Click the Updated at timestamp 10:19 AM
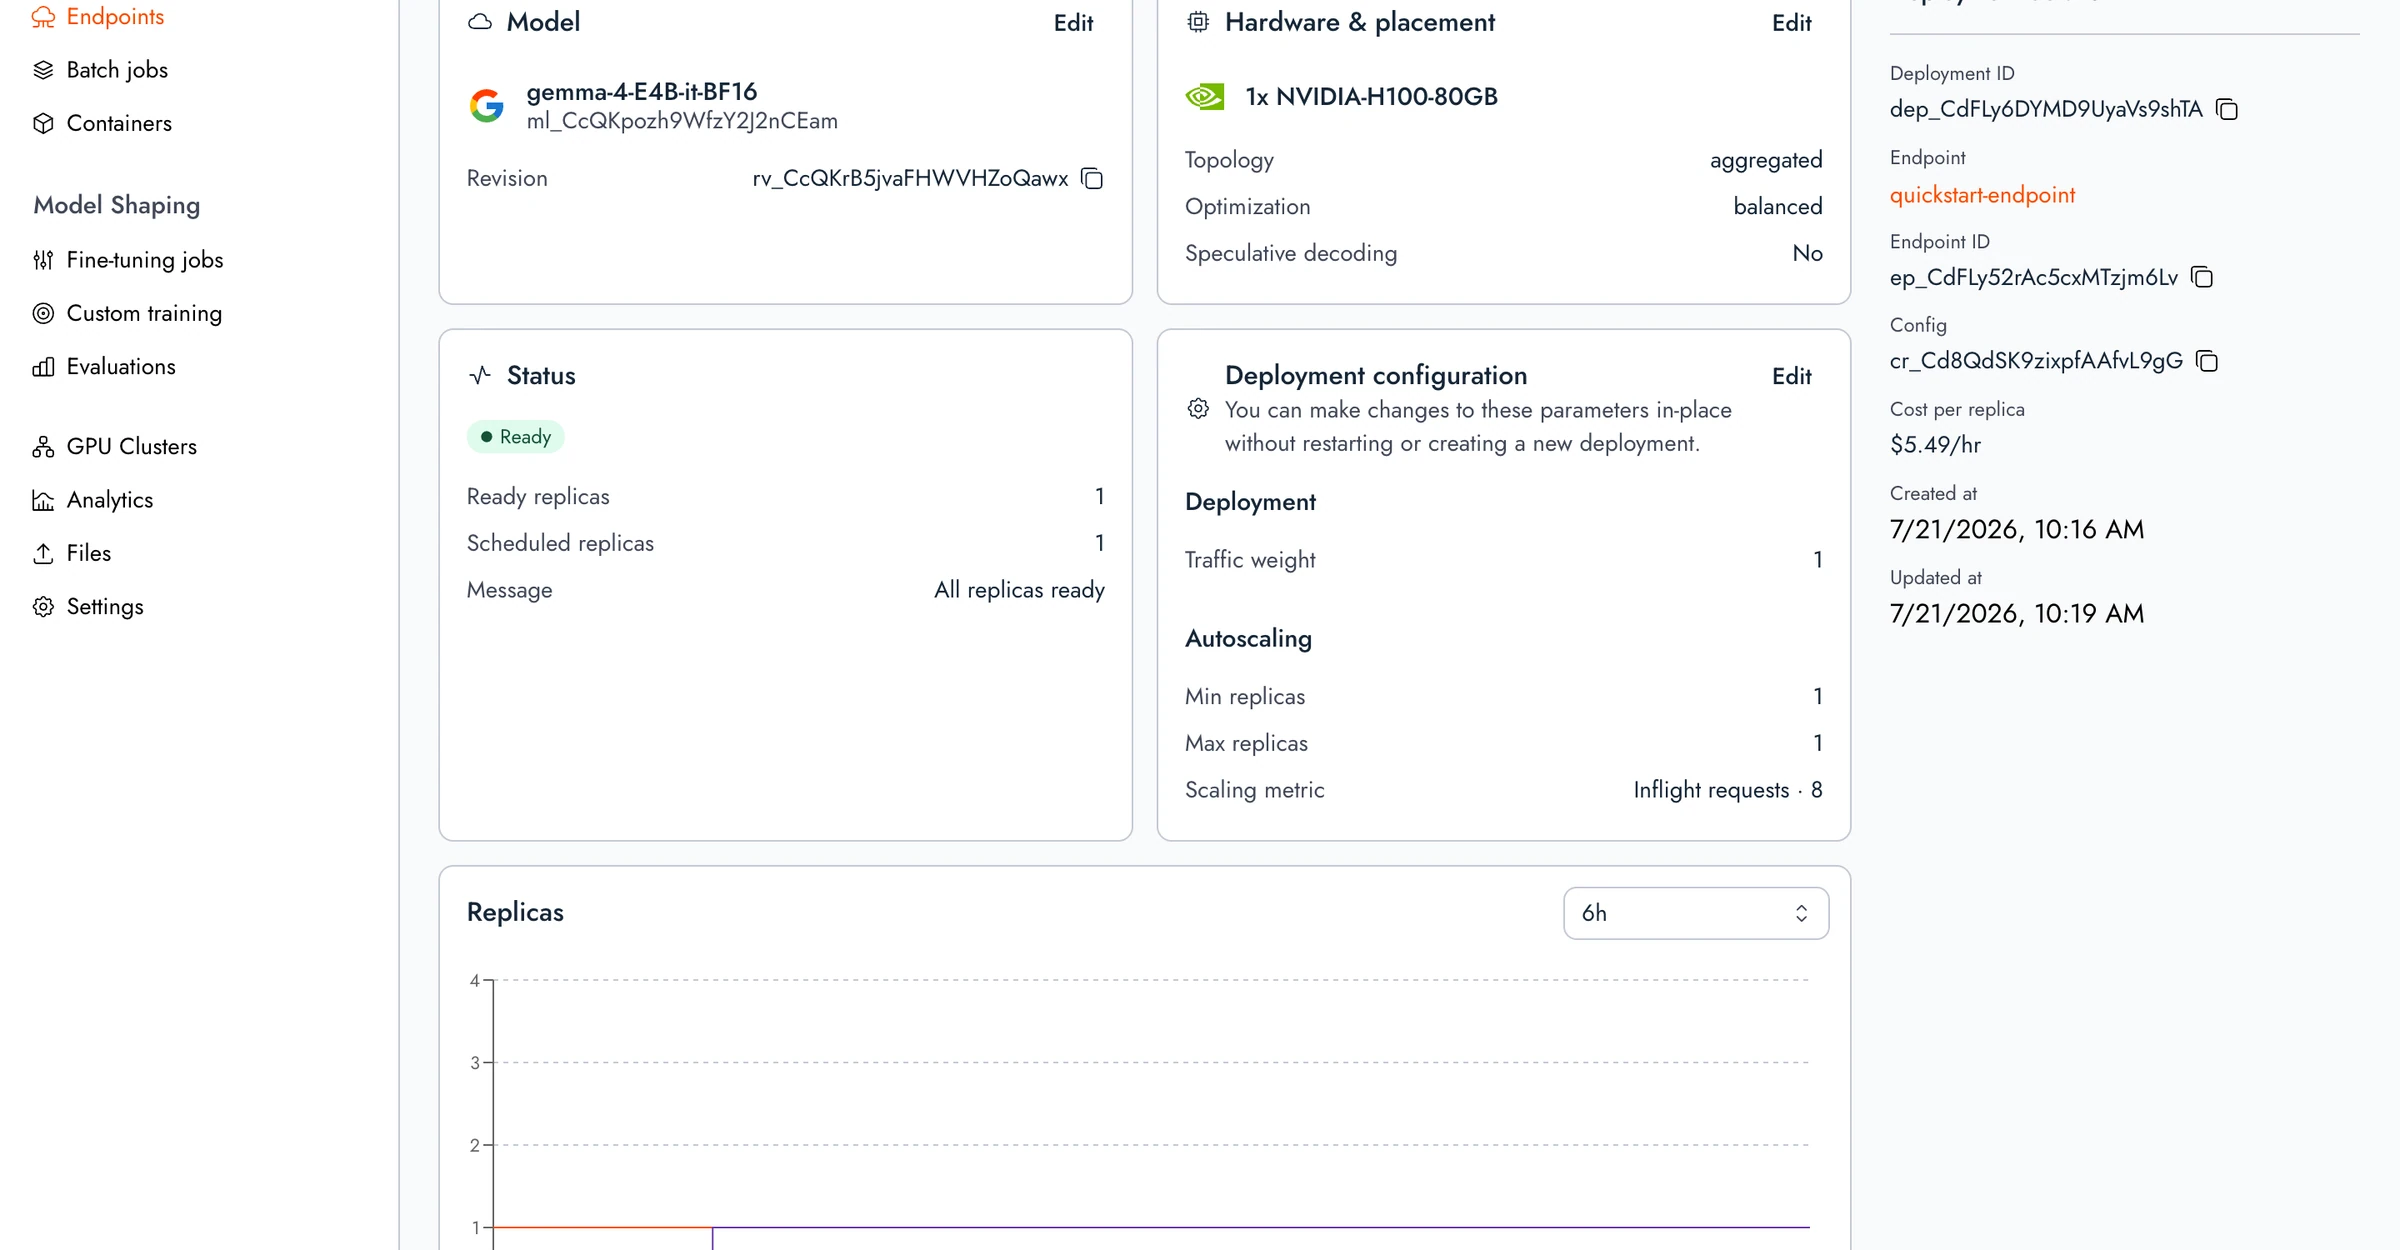The image size is (2400, 1250). pos(2017,613)
